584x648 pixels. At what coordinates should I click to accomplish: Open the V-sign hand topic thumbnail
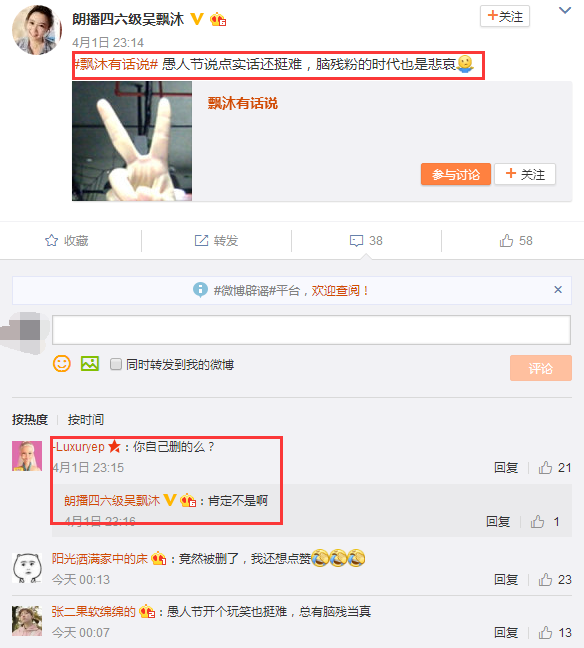(132, 141)
